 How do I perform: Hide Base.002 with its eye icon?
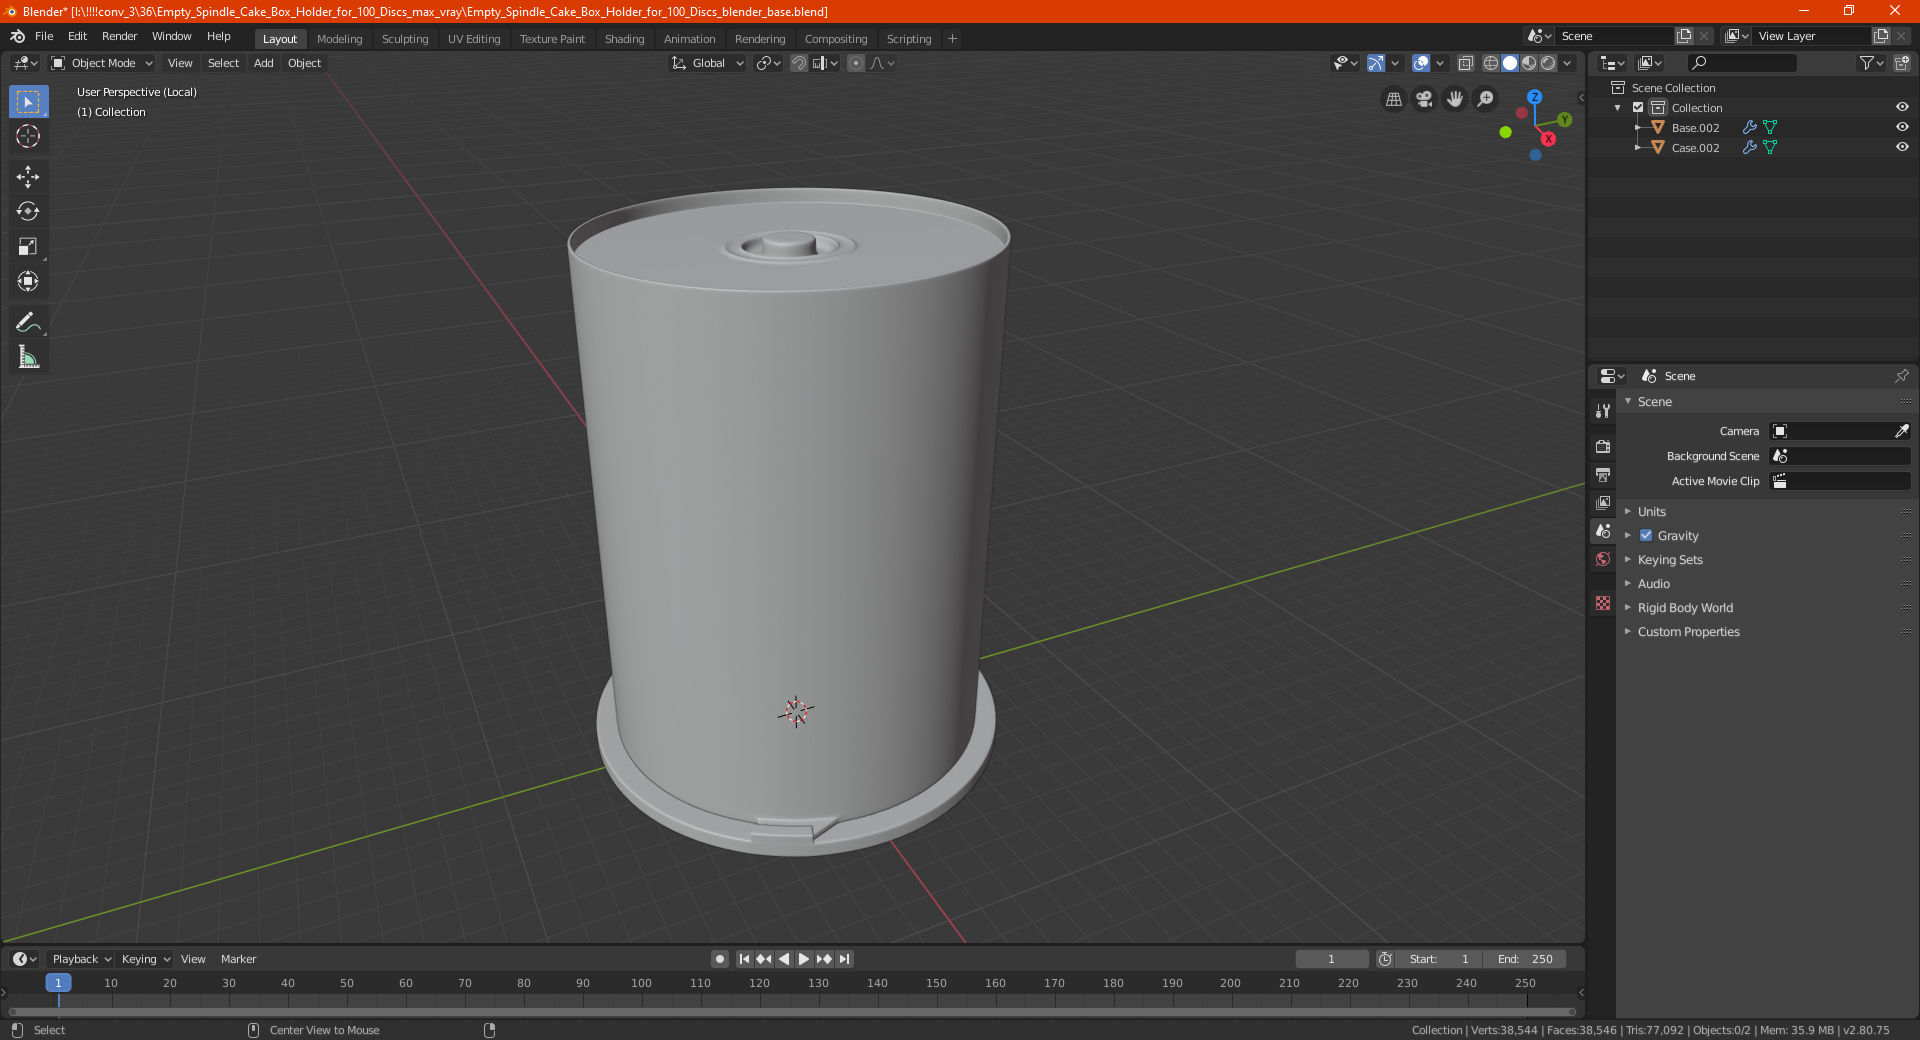pyautogui.click(x=1902, y=127)
